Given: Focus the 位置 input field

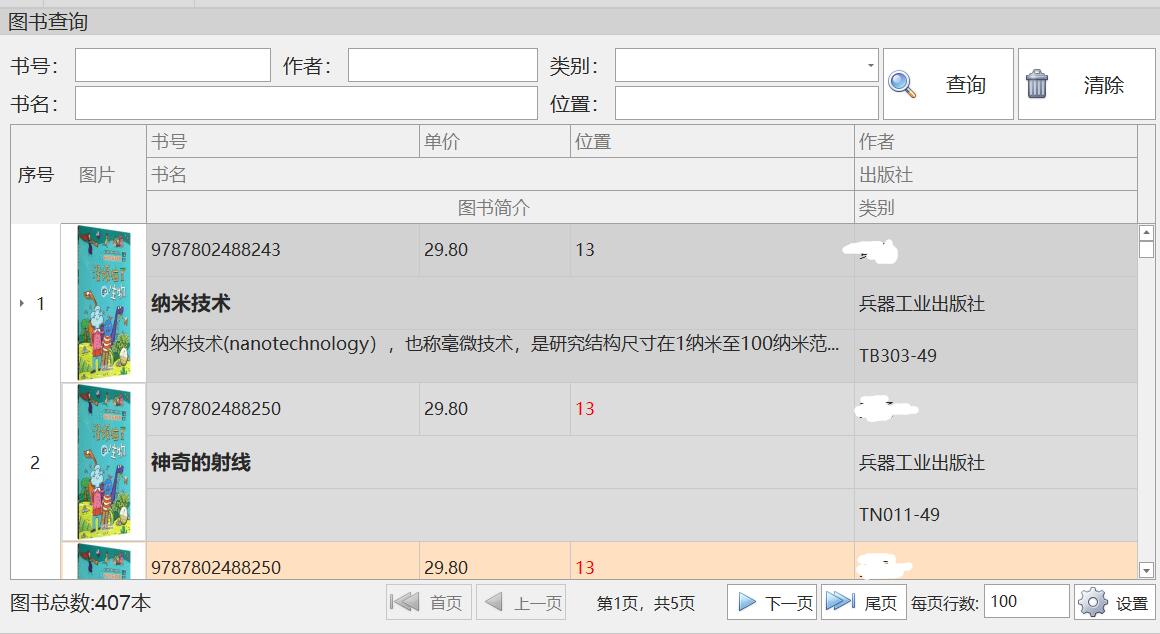Looking at the screenshot, I should (x=746, y=103).
